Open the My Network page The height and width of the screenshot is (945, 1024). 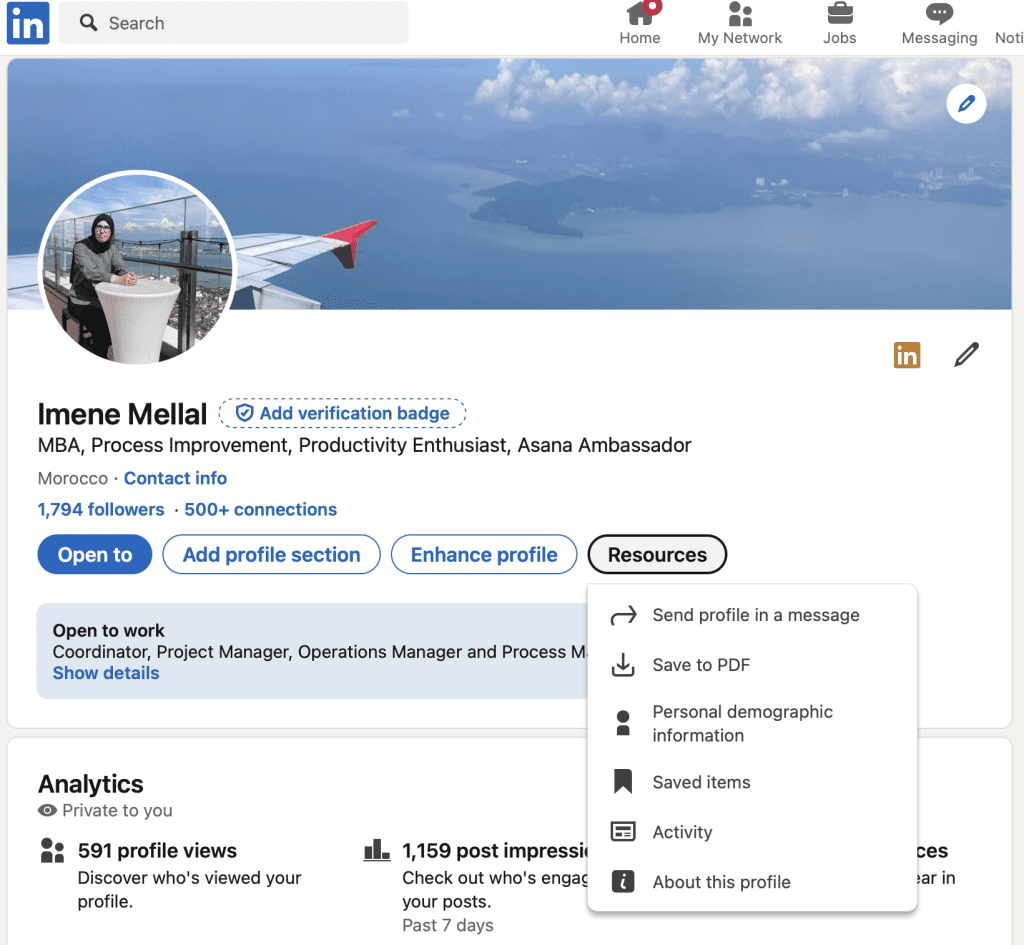click(740, 22)
